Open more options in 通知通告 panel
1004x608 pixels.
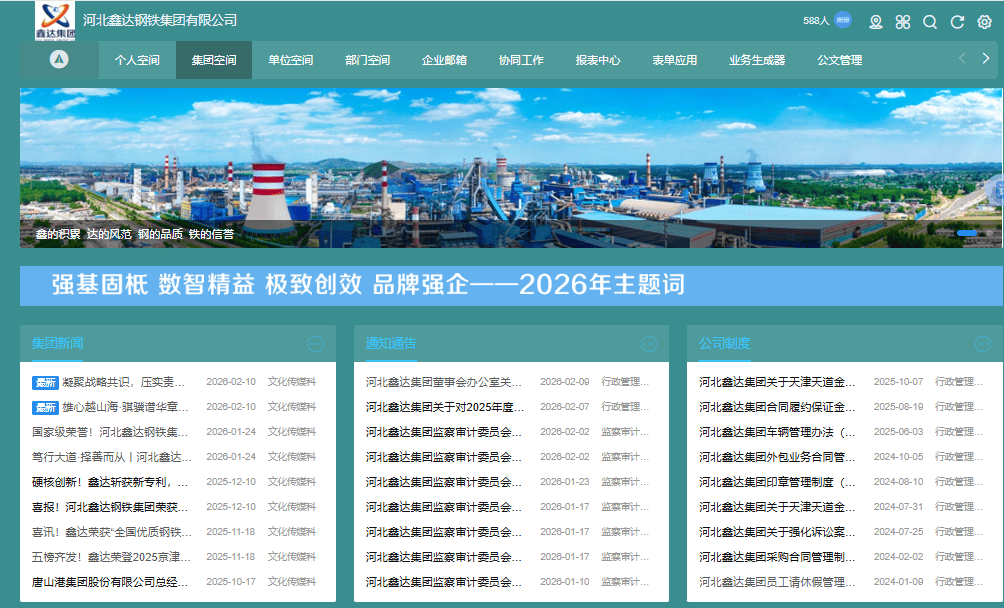[x=649, y=344]
